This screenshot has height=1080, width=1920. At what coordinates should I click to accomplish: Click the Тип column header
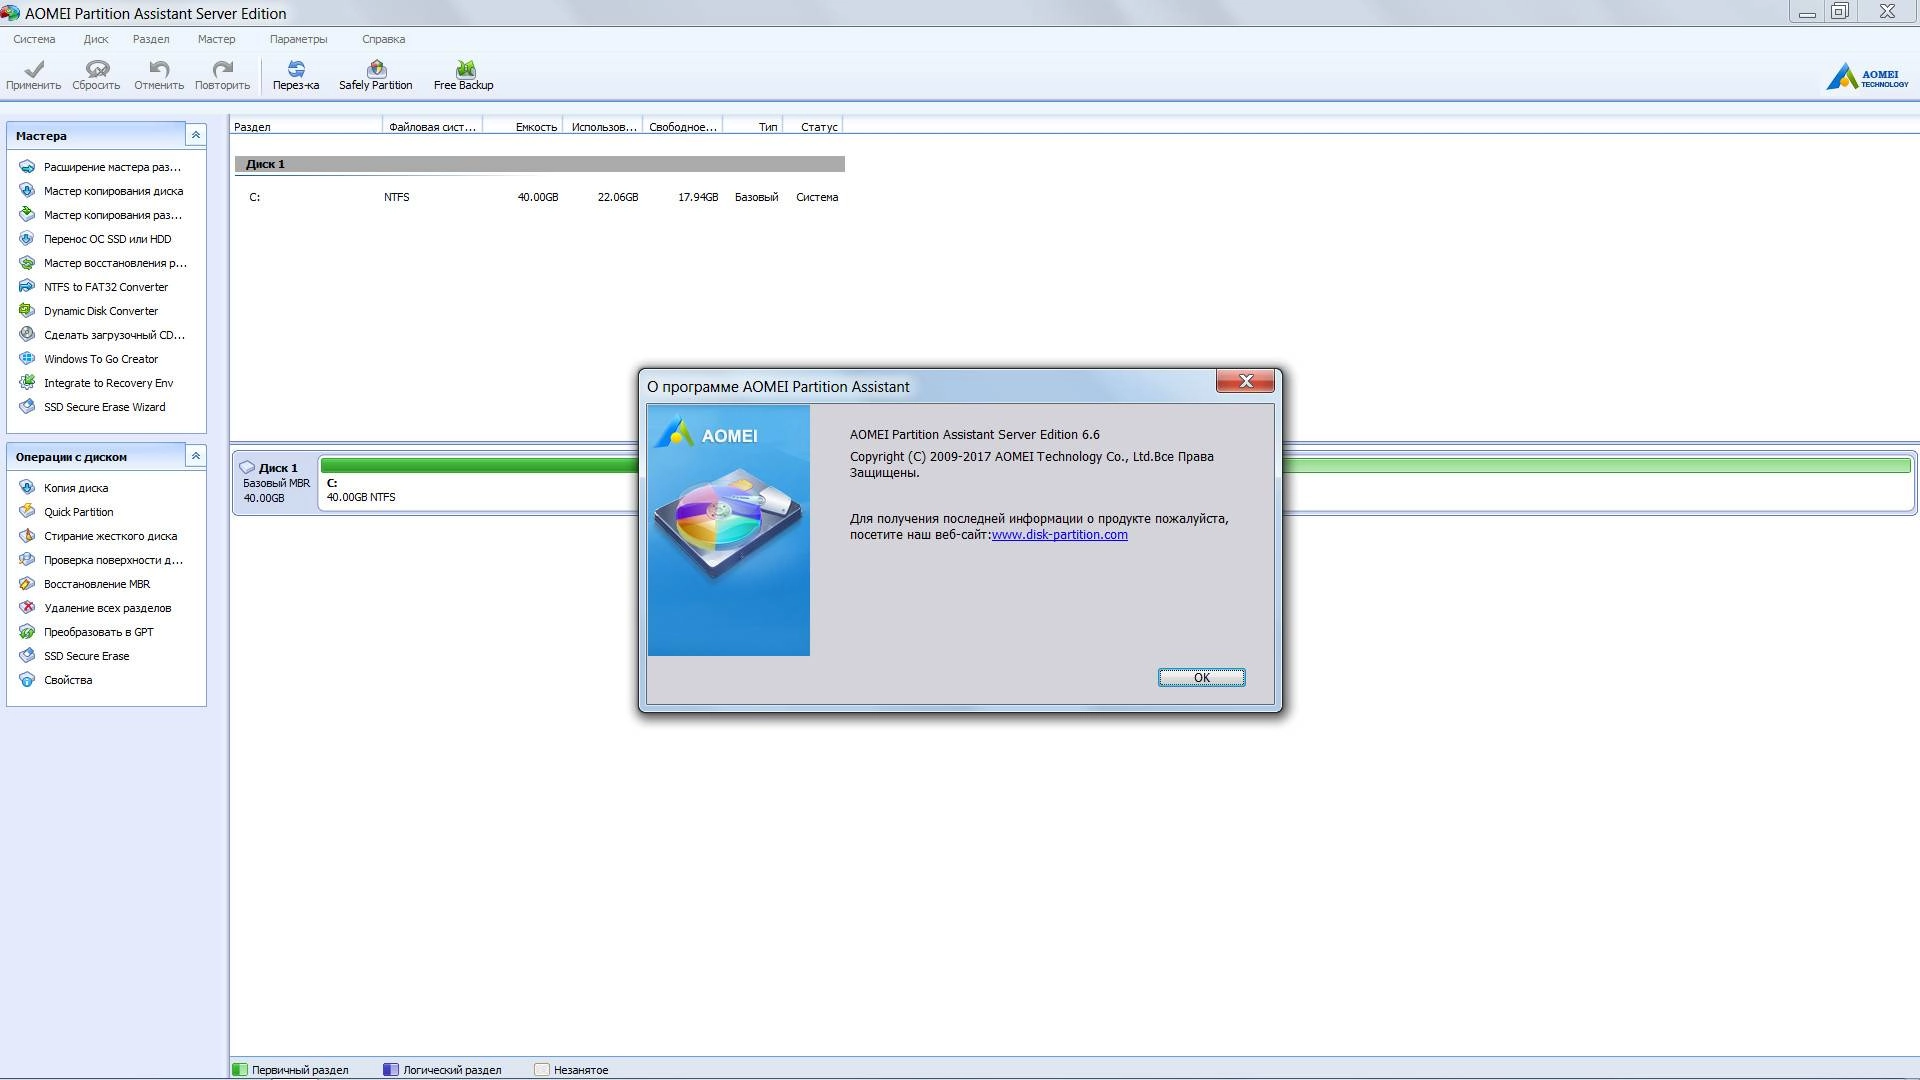(753, 126)
